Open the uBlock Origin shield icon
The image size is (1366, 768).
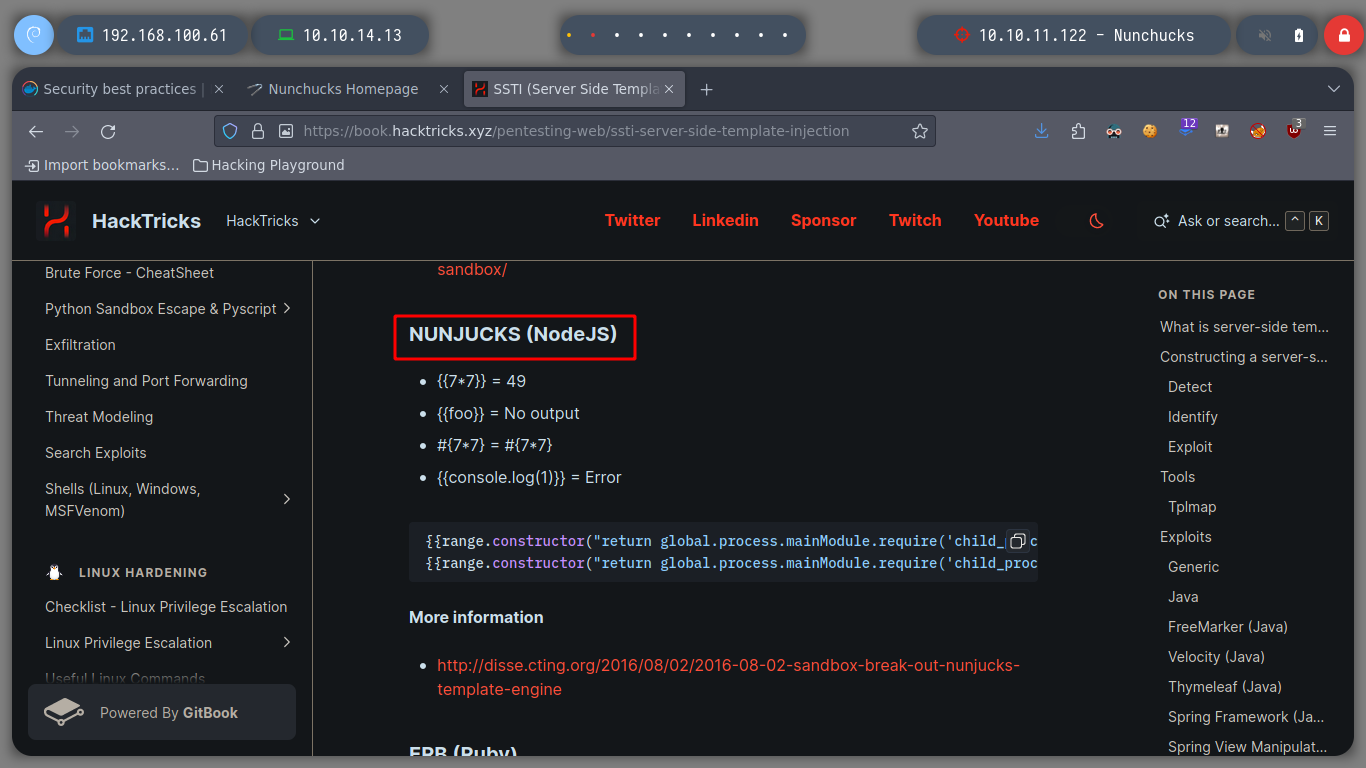pyautogui.click(x=1294, y=130)
